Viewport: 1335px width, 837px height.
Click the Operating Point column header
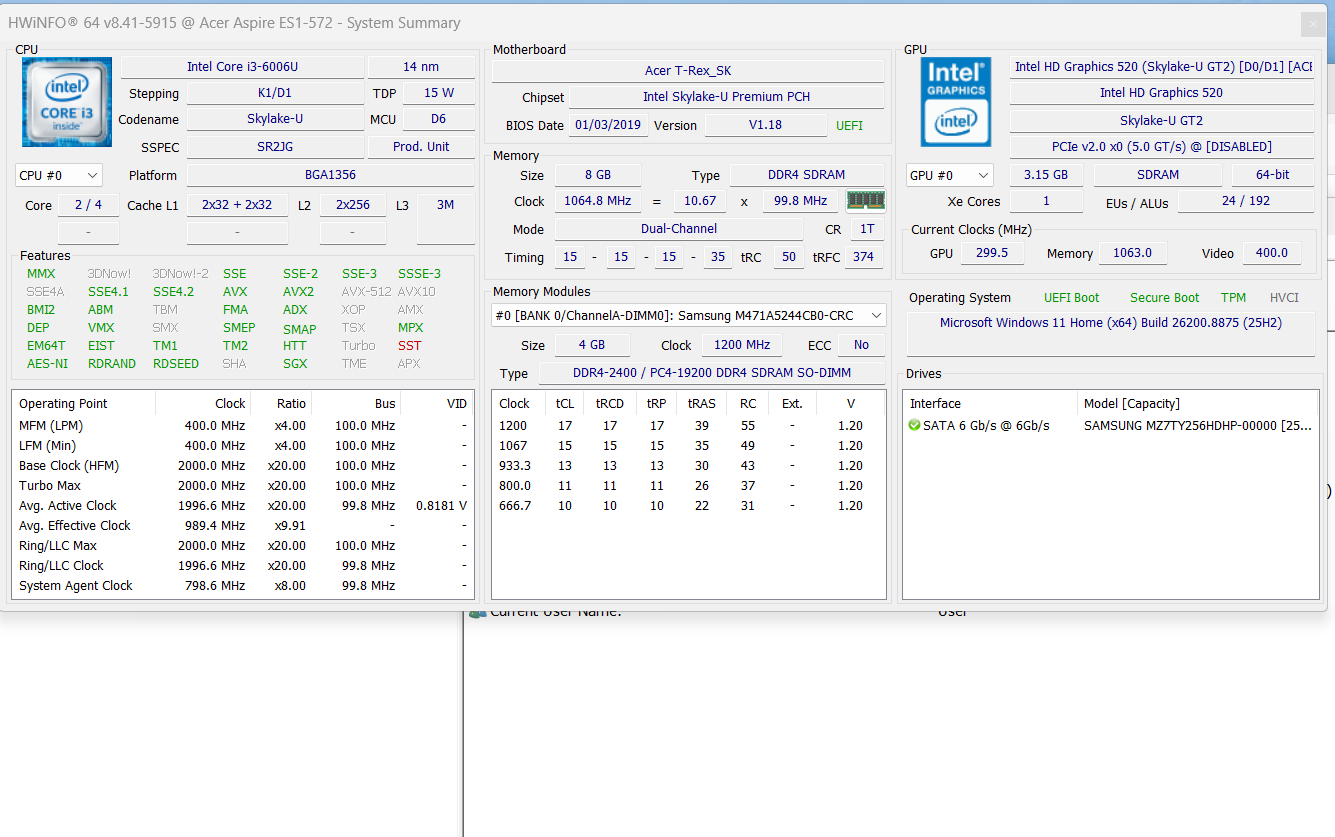tap(84, 404)
